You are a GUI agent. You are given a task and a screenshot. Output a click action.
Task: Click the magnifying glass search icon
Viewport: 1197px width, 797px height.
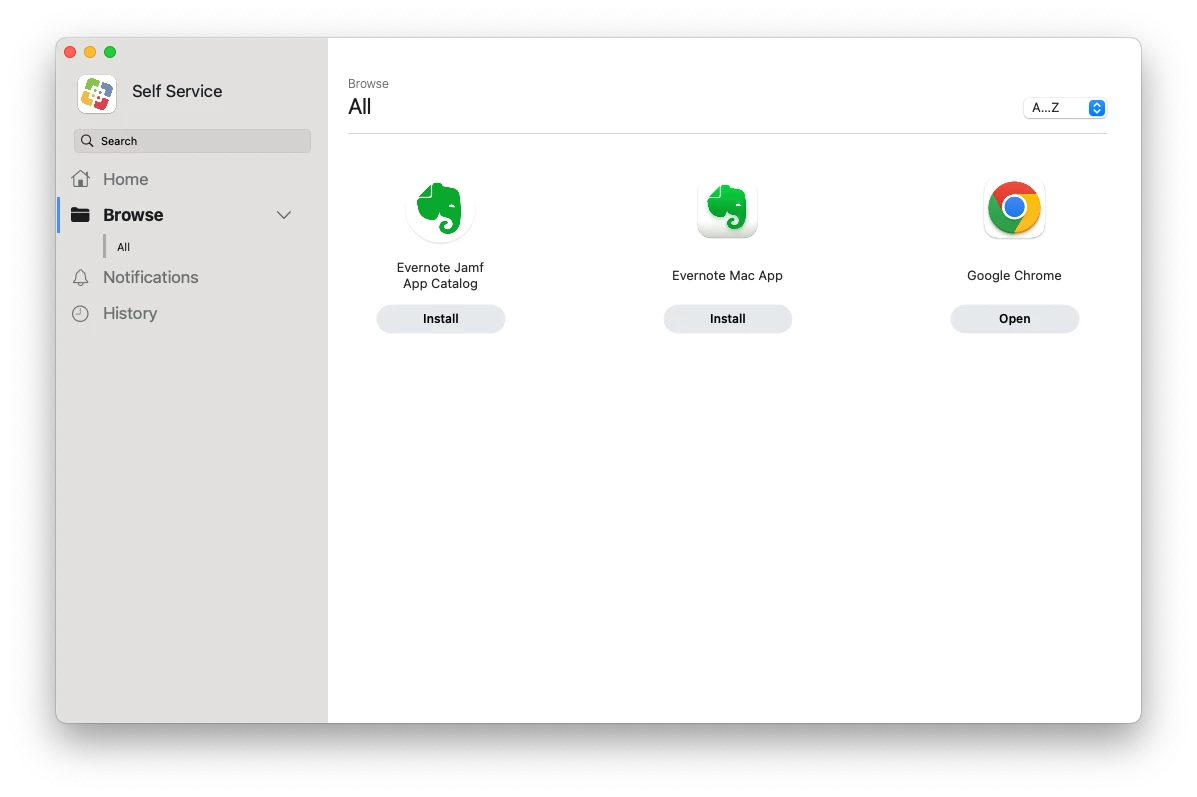click(x=87, y=140)
